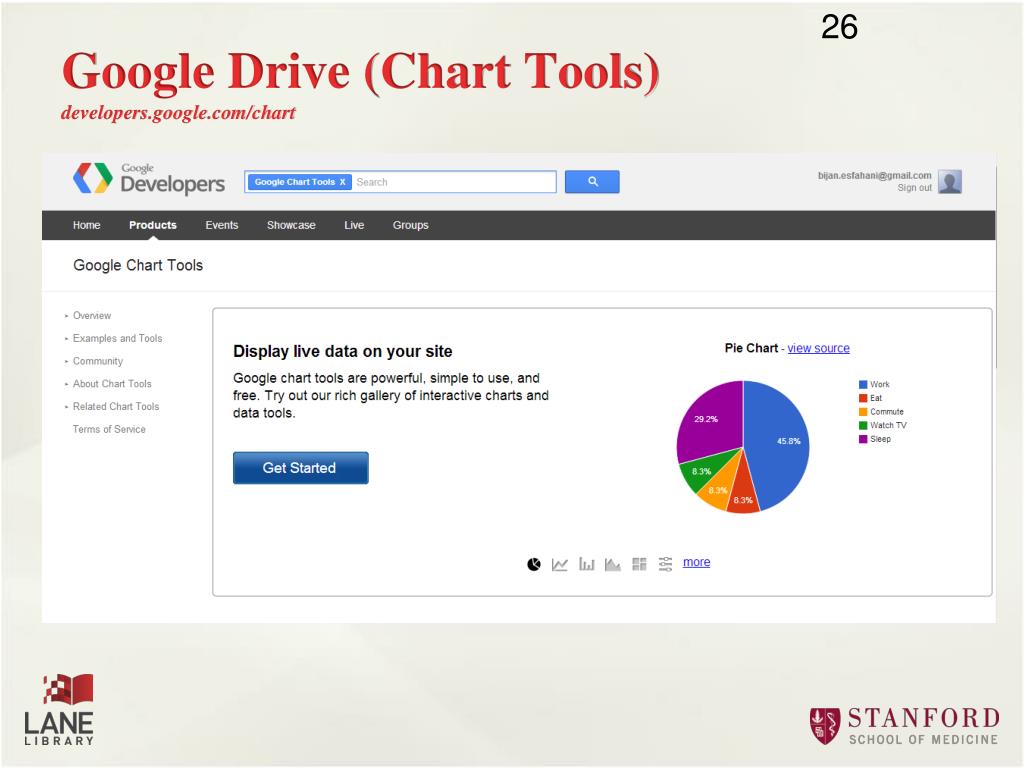Open the view source link
The image size is (1024, 768).
point(818,348)
